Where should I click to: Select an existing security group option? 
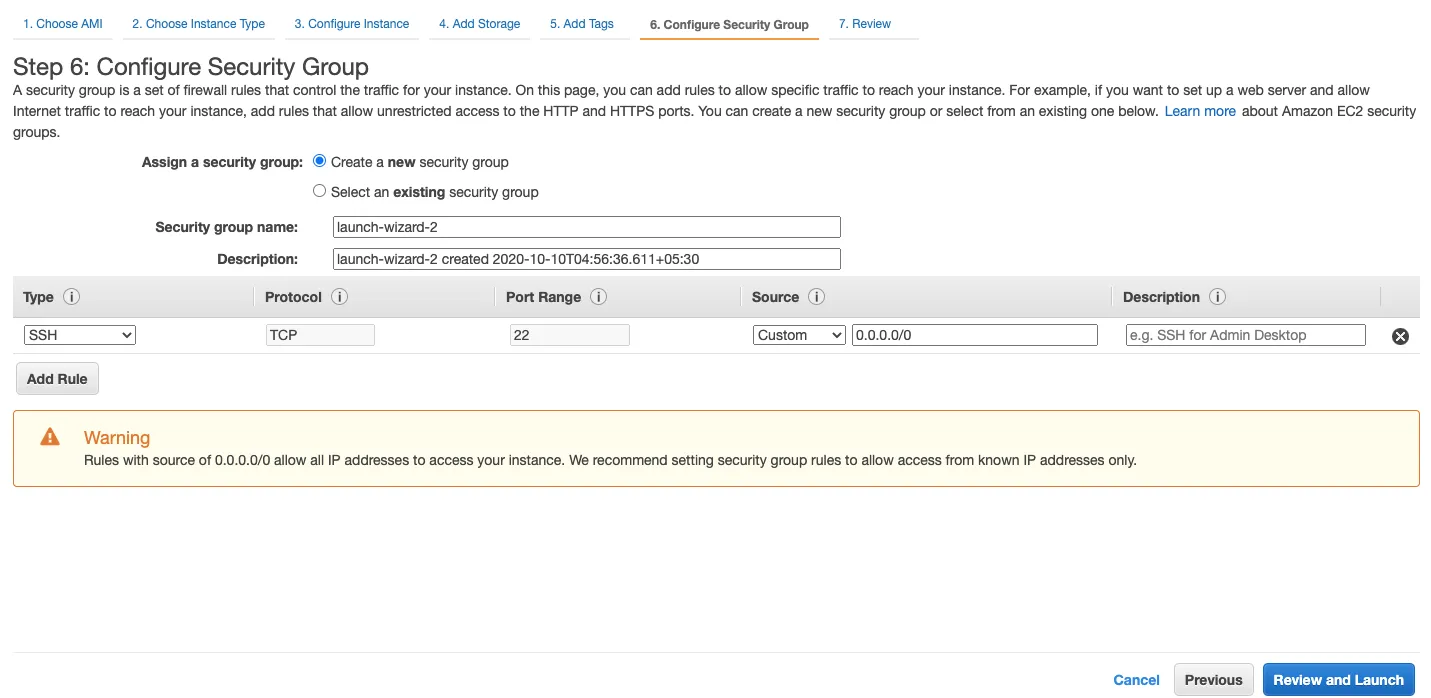320,191
